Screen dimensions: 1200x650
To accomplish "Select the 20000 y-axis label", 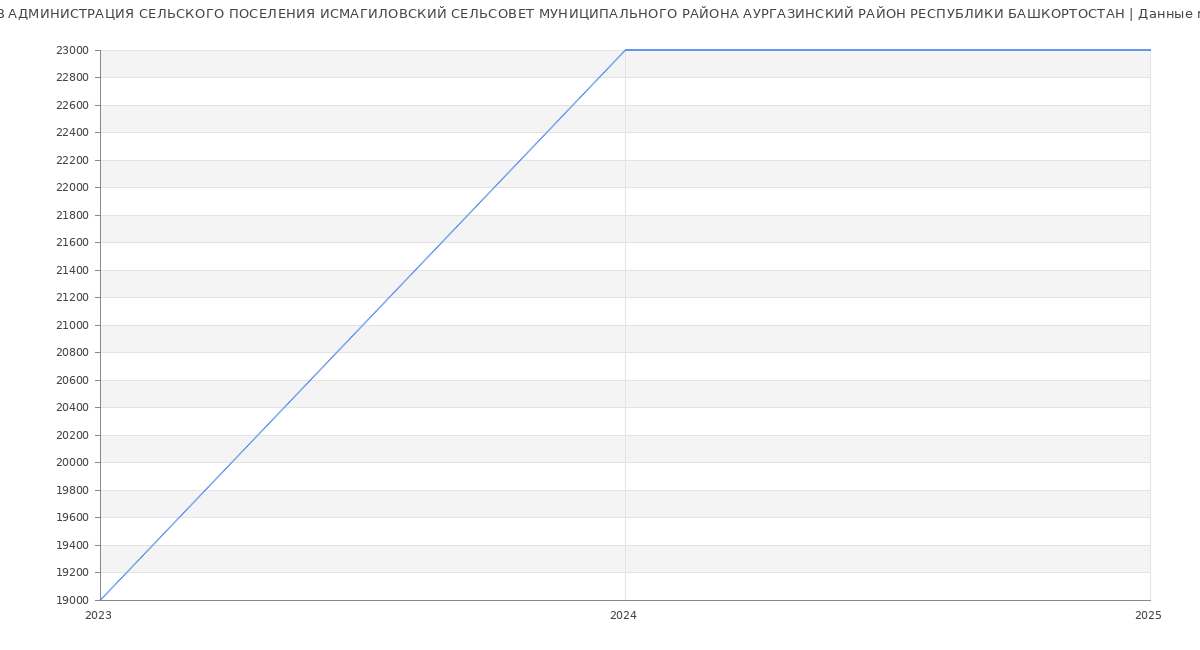I will pyautogui.click(x=73, y=463).
